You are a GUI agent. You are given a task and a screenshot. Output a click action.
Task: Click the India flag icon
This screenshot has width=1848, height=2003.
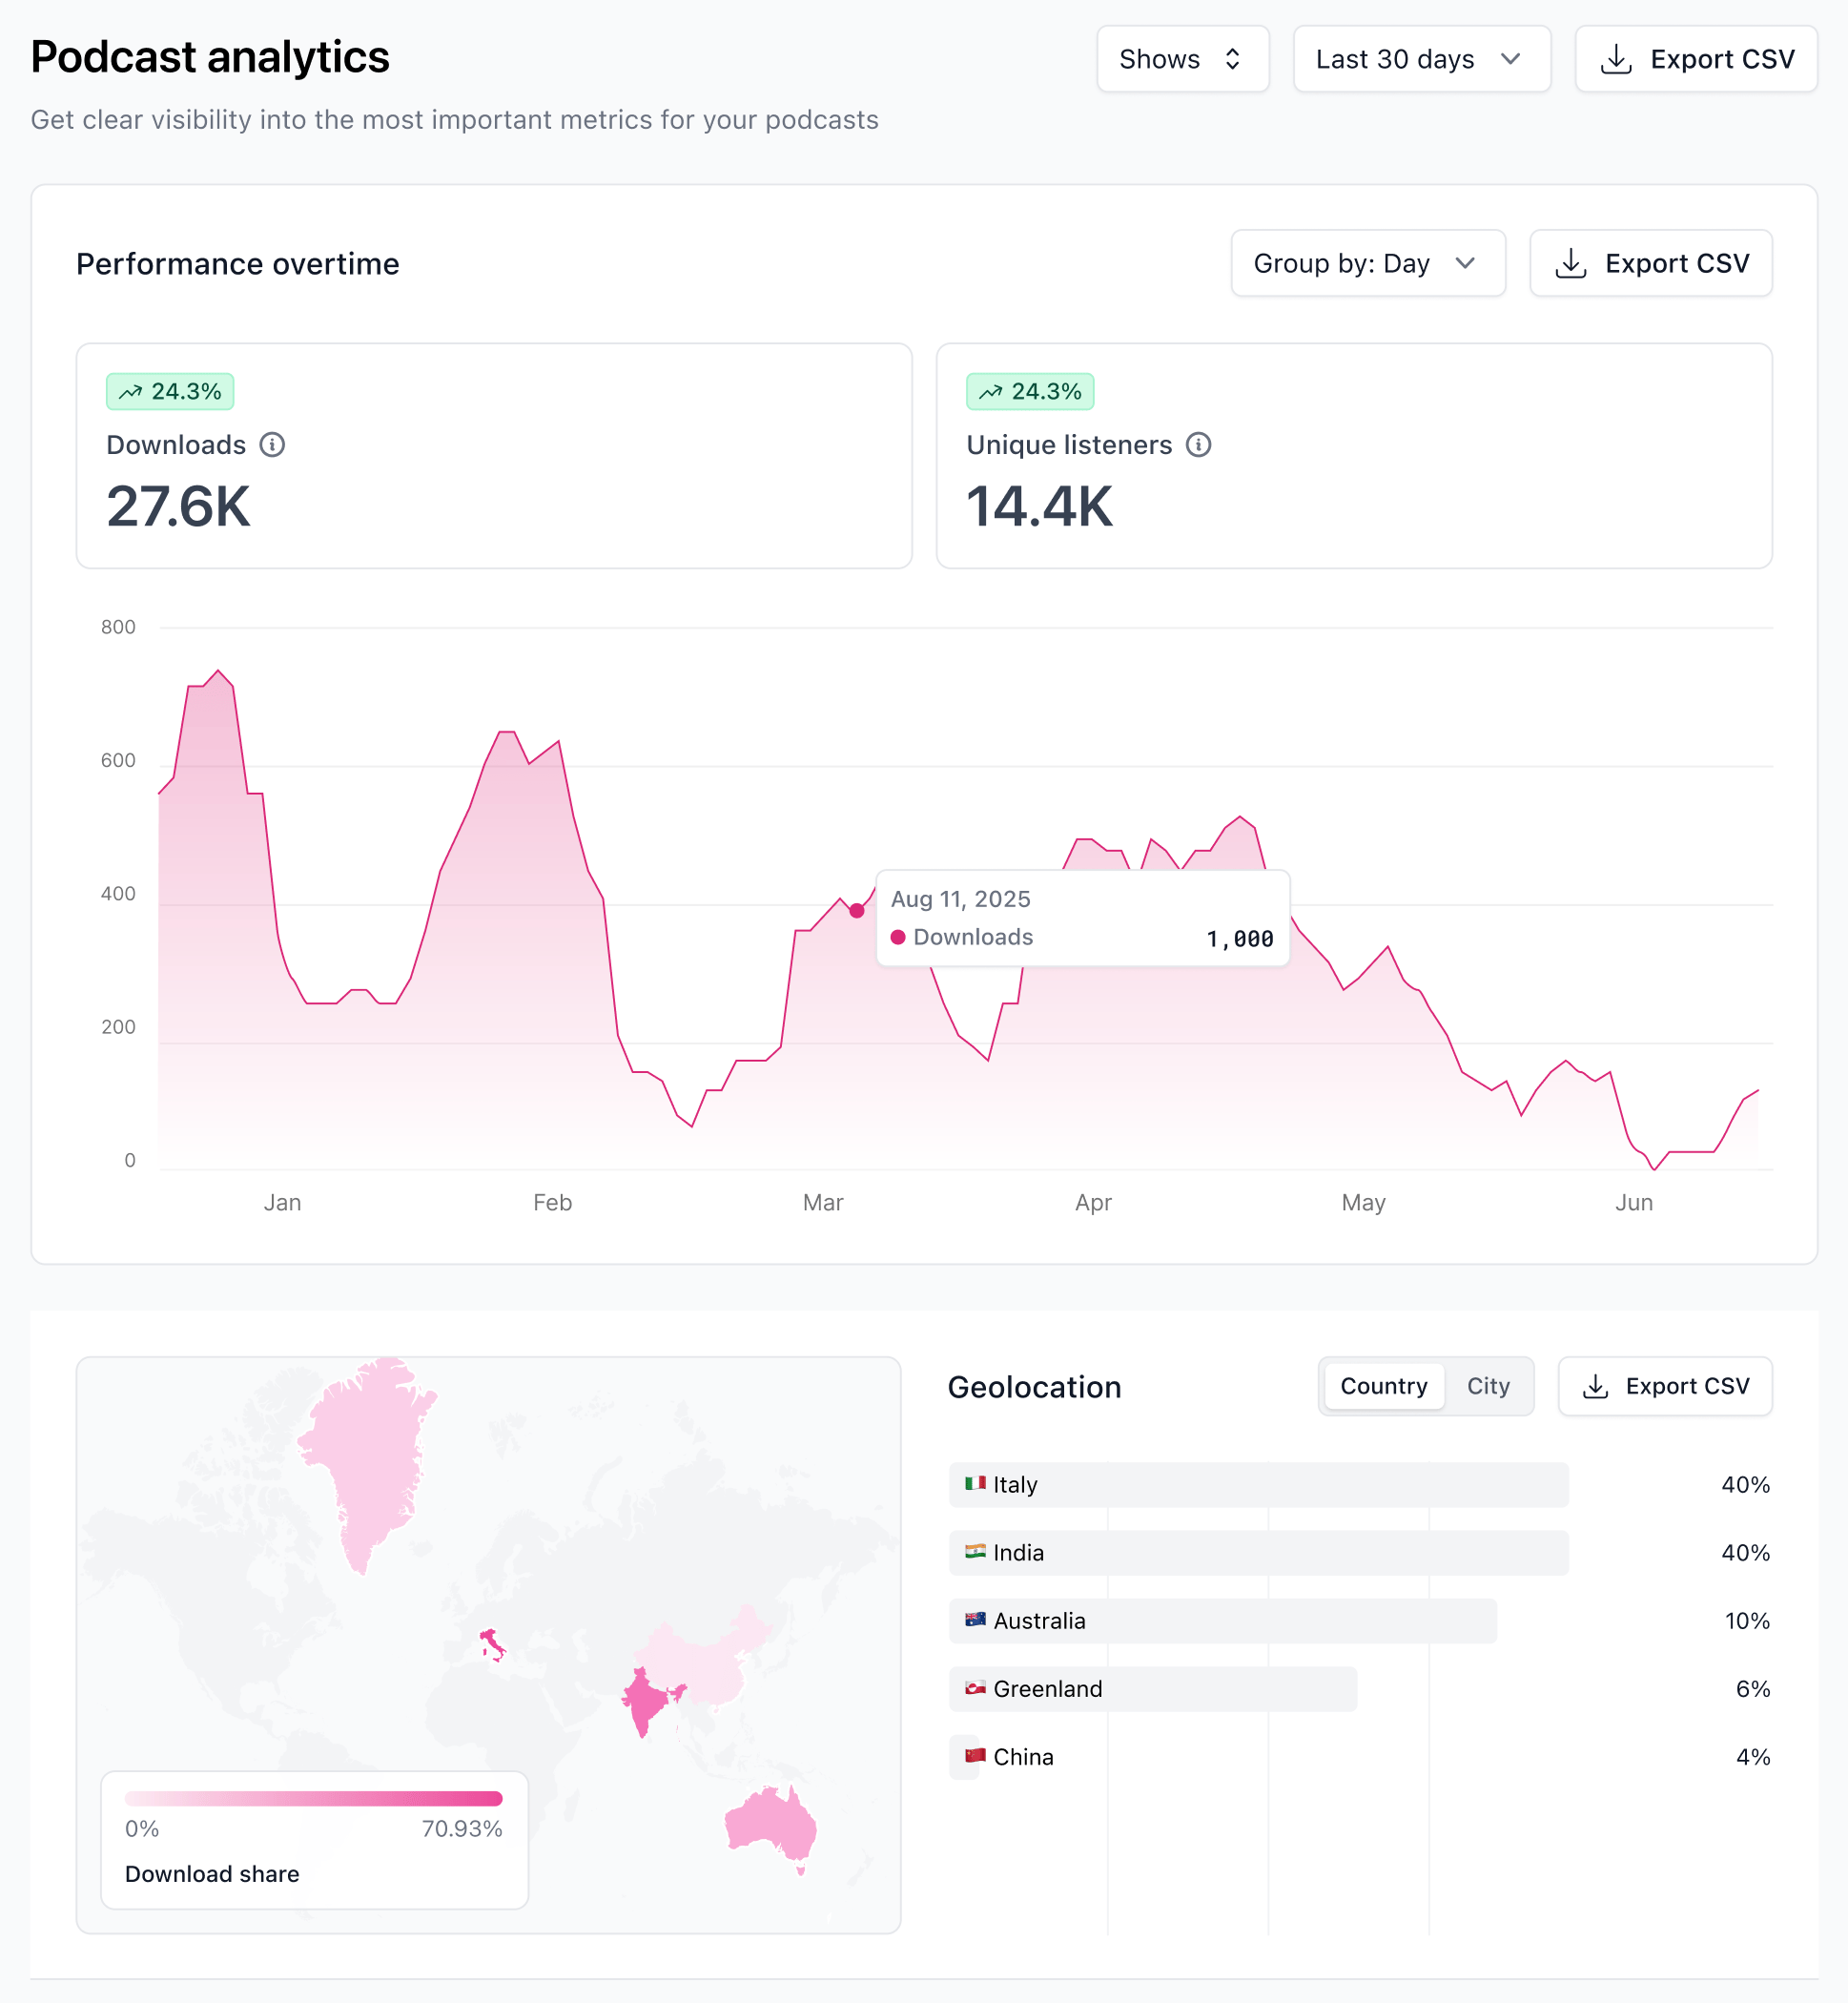(x=975, y=1551)
